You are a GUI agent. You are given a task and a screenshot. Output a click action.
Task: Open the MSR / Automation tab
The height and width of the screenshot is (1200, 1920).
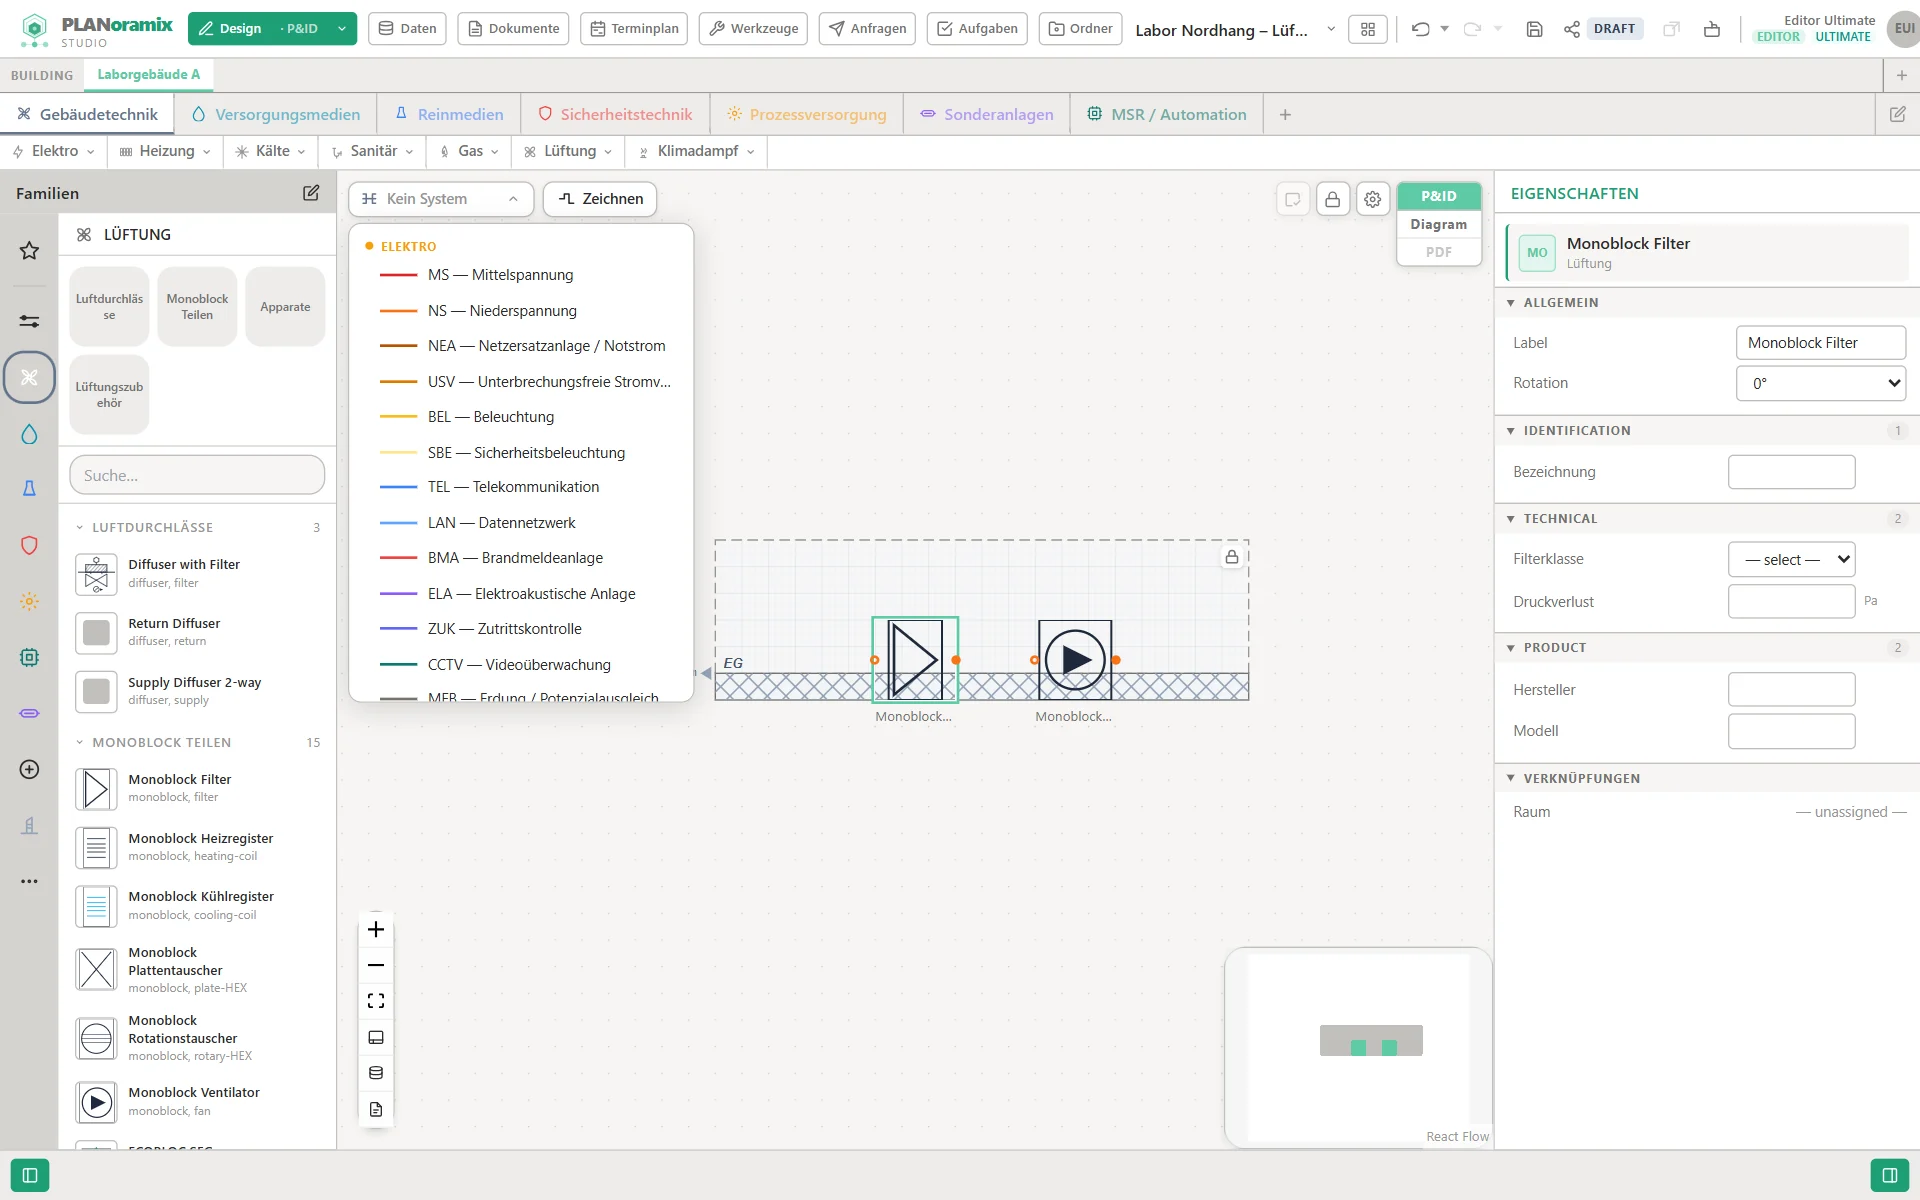(1166, 114)
